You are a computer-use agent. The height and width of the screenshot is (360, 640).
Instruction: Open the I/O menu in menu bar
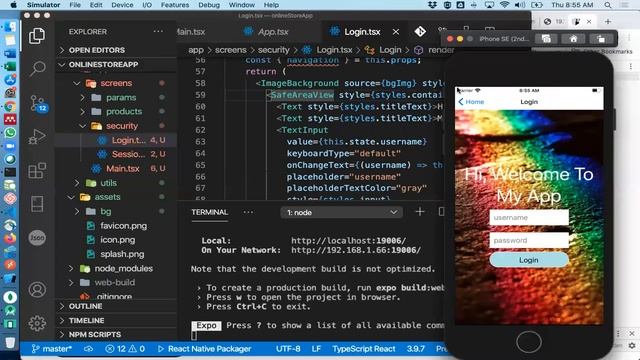(x=147, y=5)
